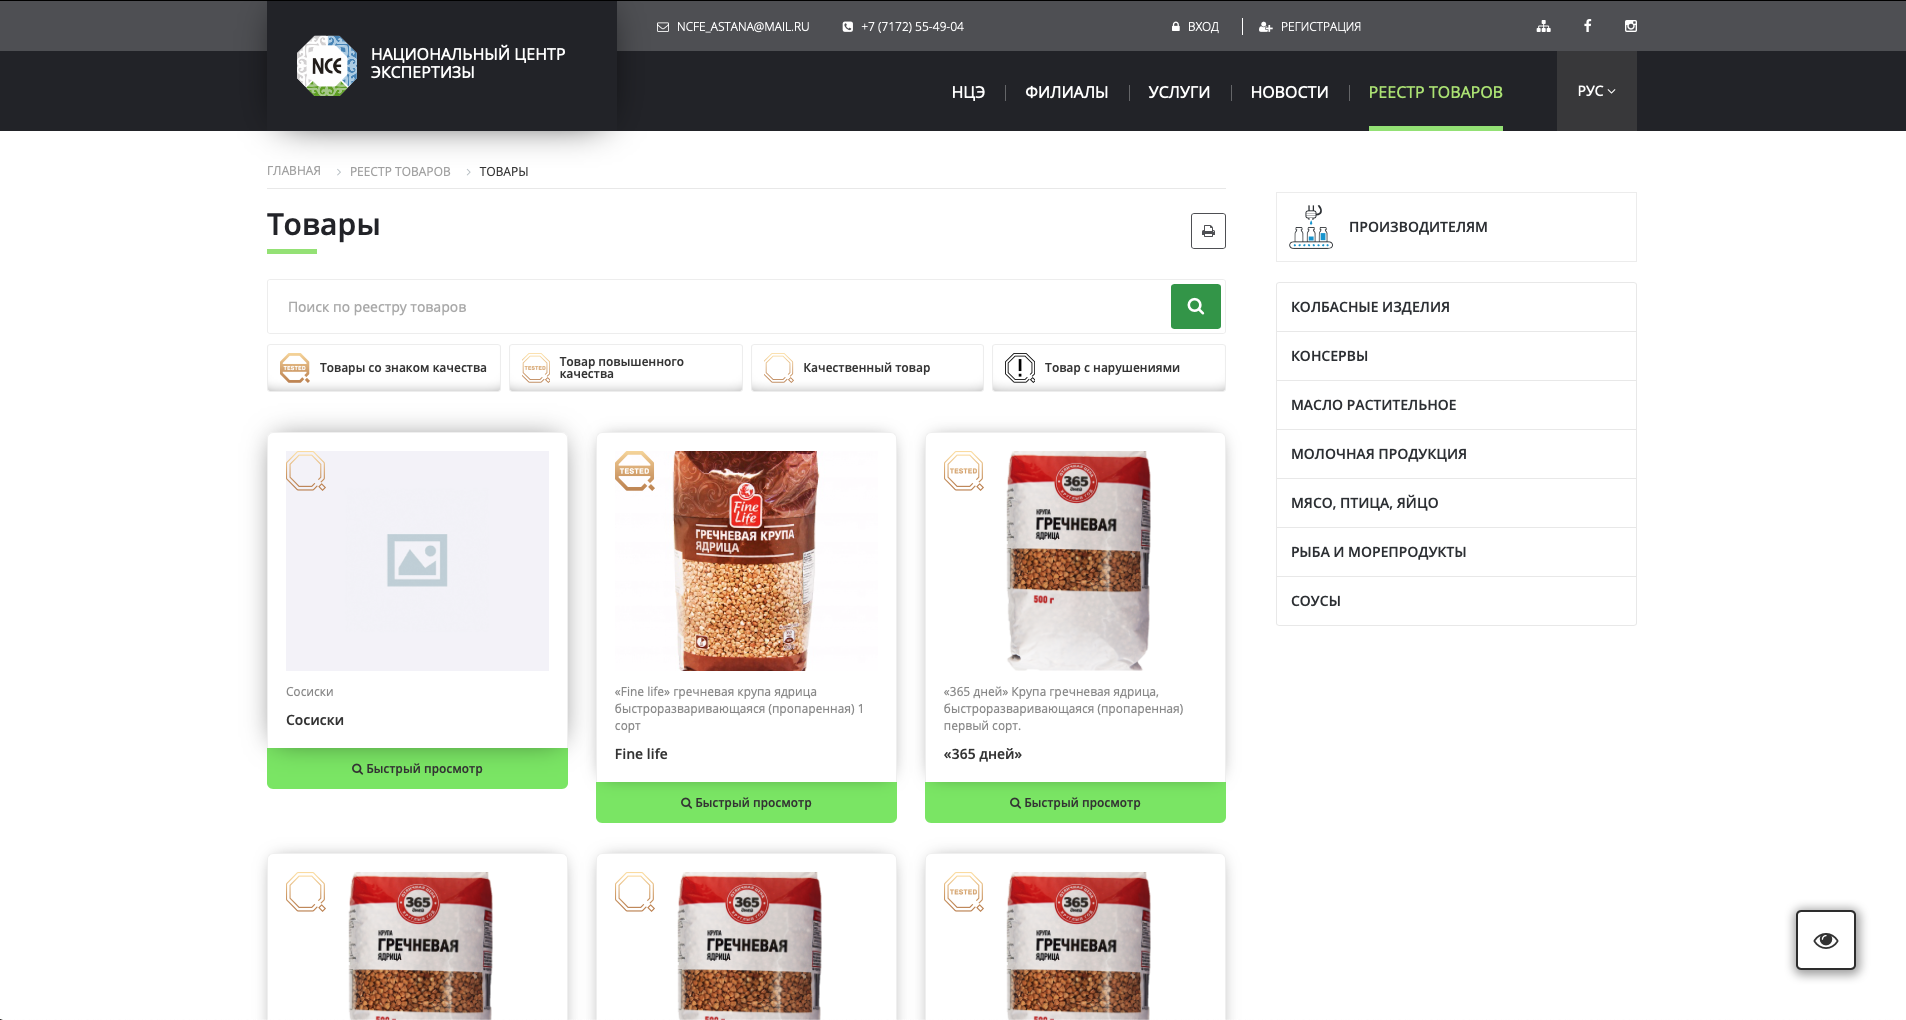
Task: Click the lock icon next to ВХОД
Action: pos(1176,27)
